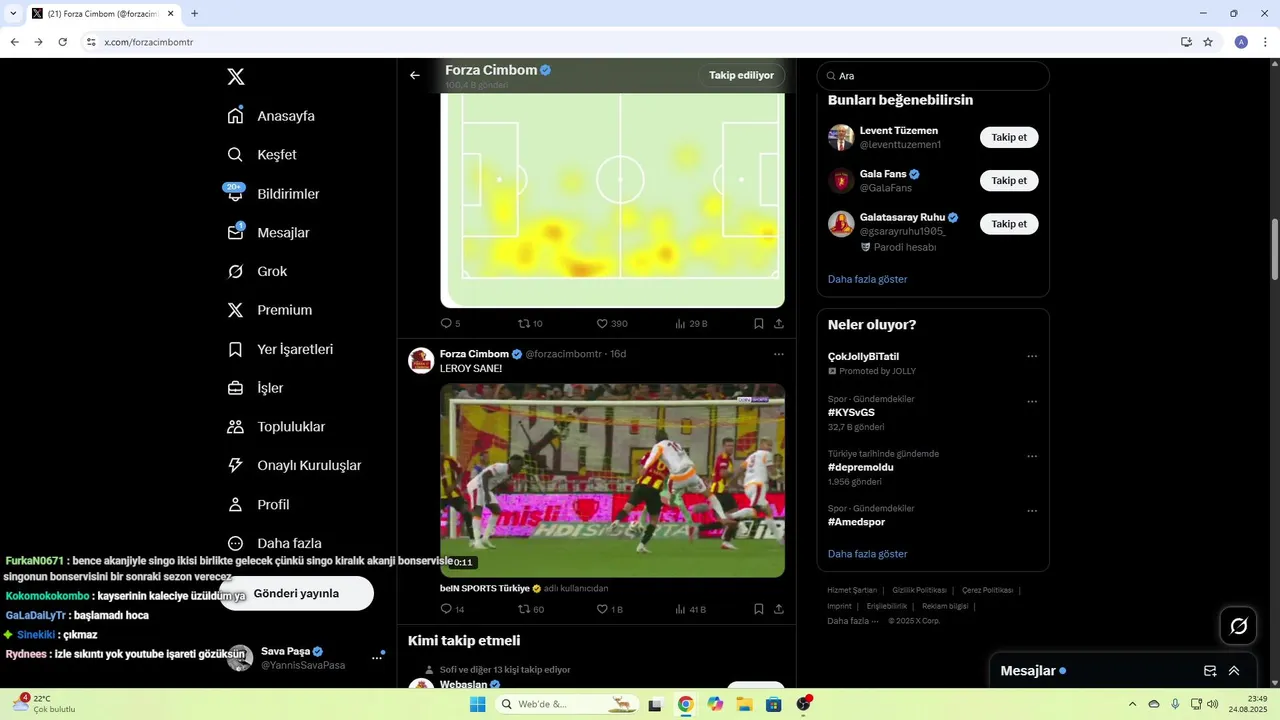Open Chrome from taskbar
This screenshot has height=720, width=1280.
[685, 704]
